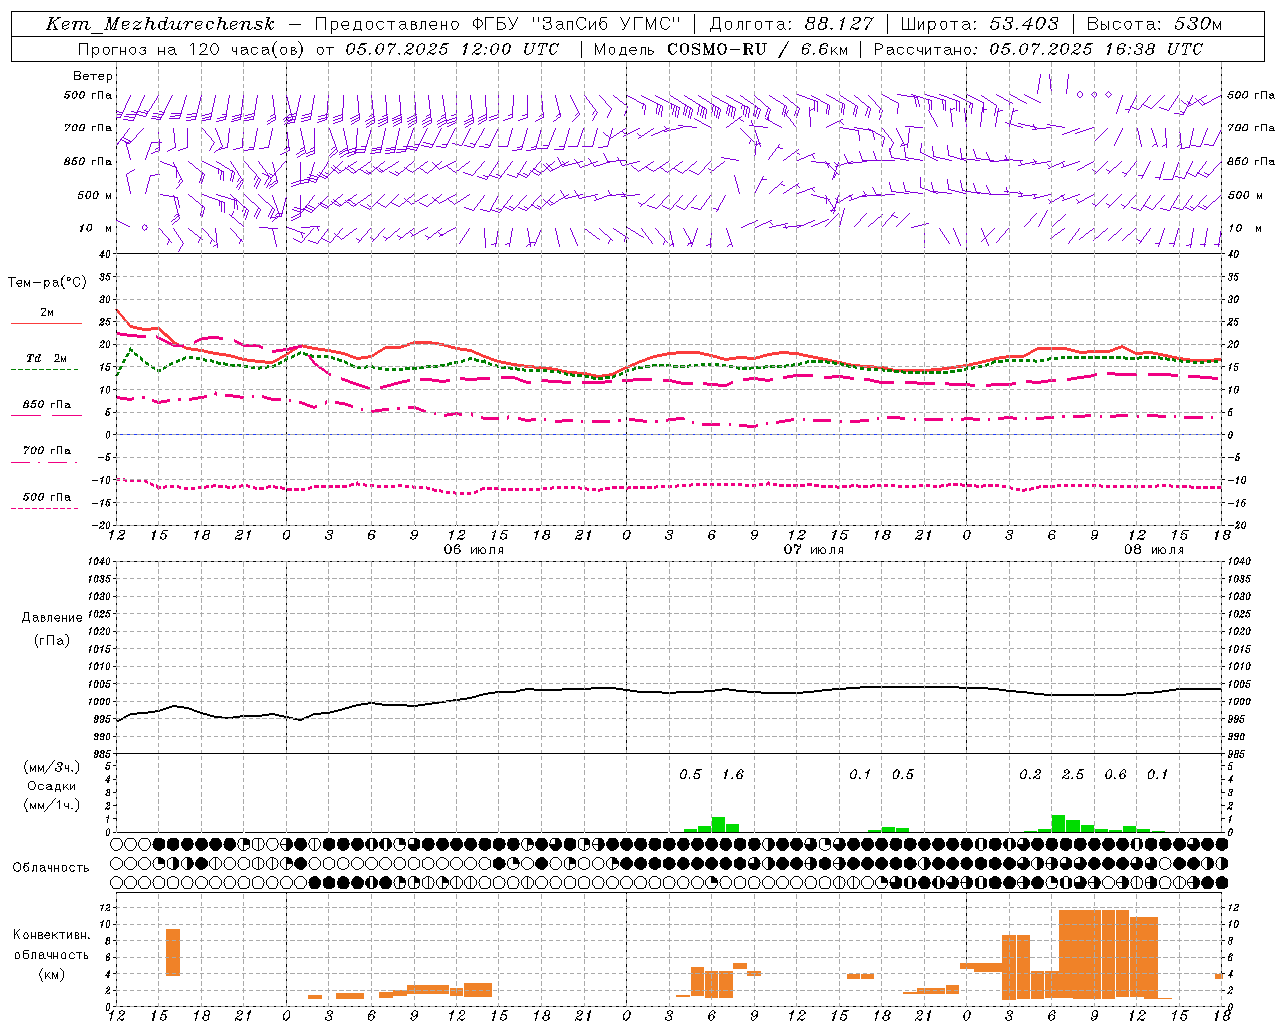Click the (гПа) pressure unit label
The width and height of the screenshot is (1280, 1024).
pyautogui.click(x=52, y=641)
